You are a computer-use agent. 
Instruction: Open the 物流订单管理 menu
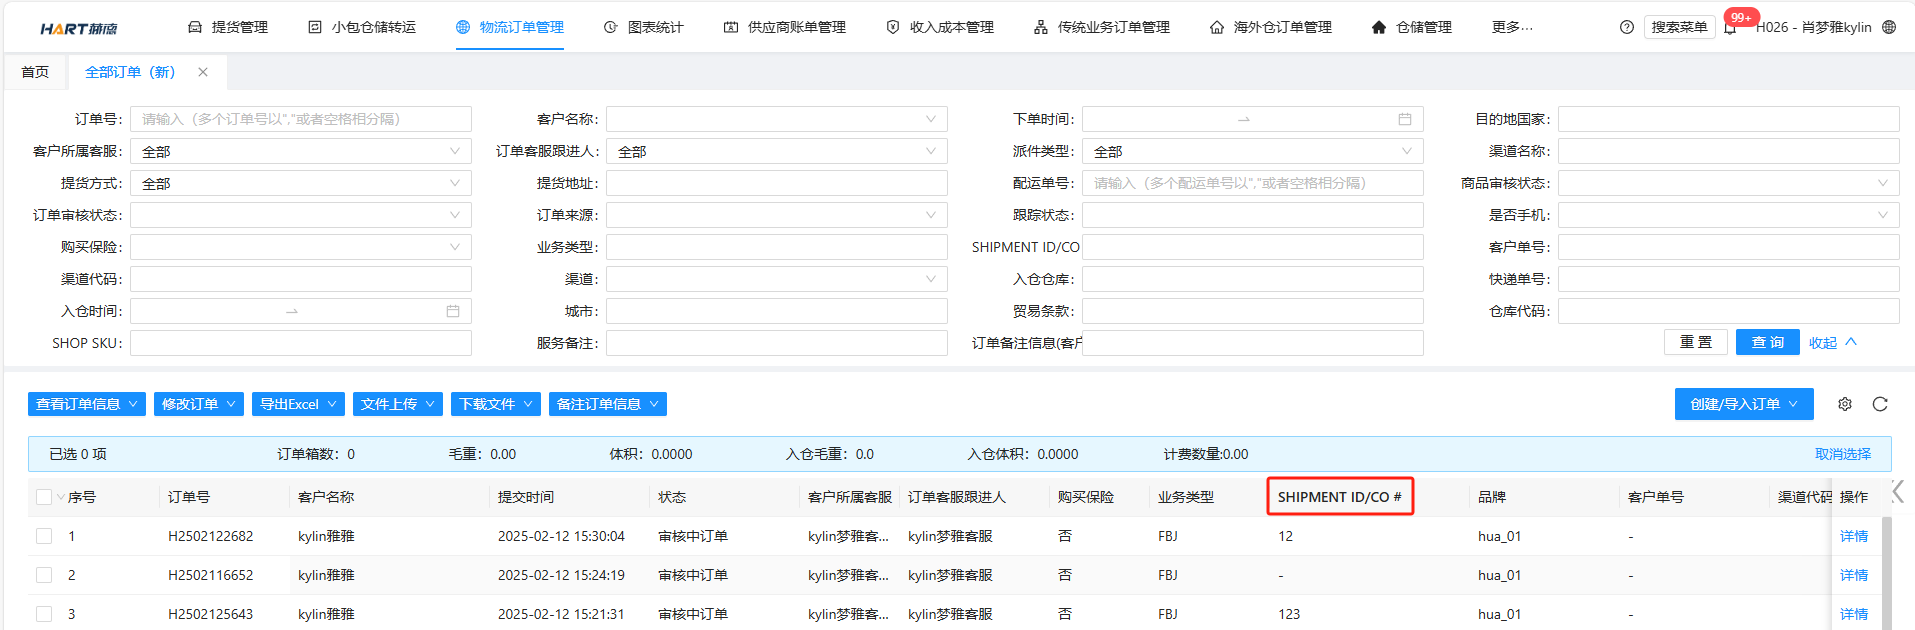click(510, 28)
